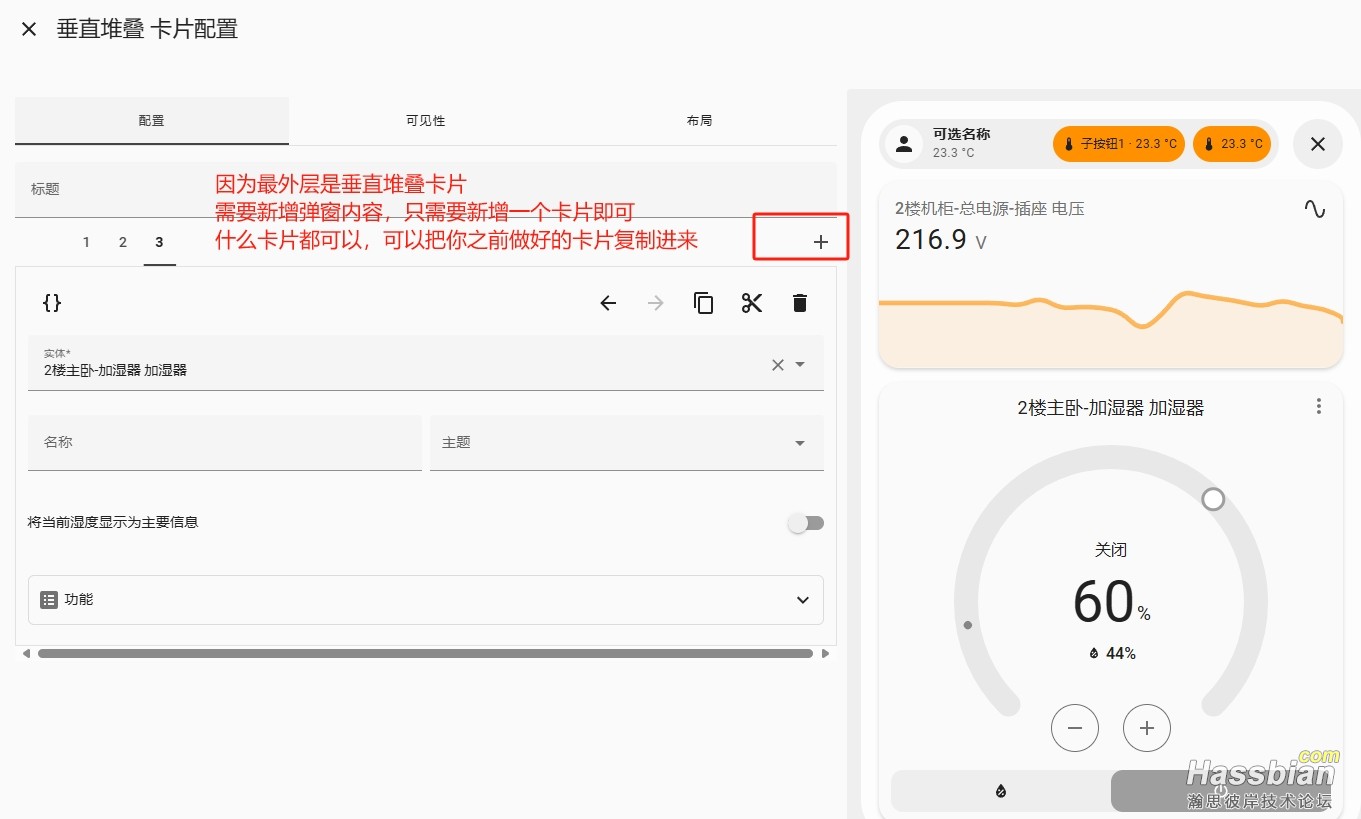
Task: Switch to the 布局 tab
Action: pyautogui.click(x=699, y=120)
